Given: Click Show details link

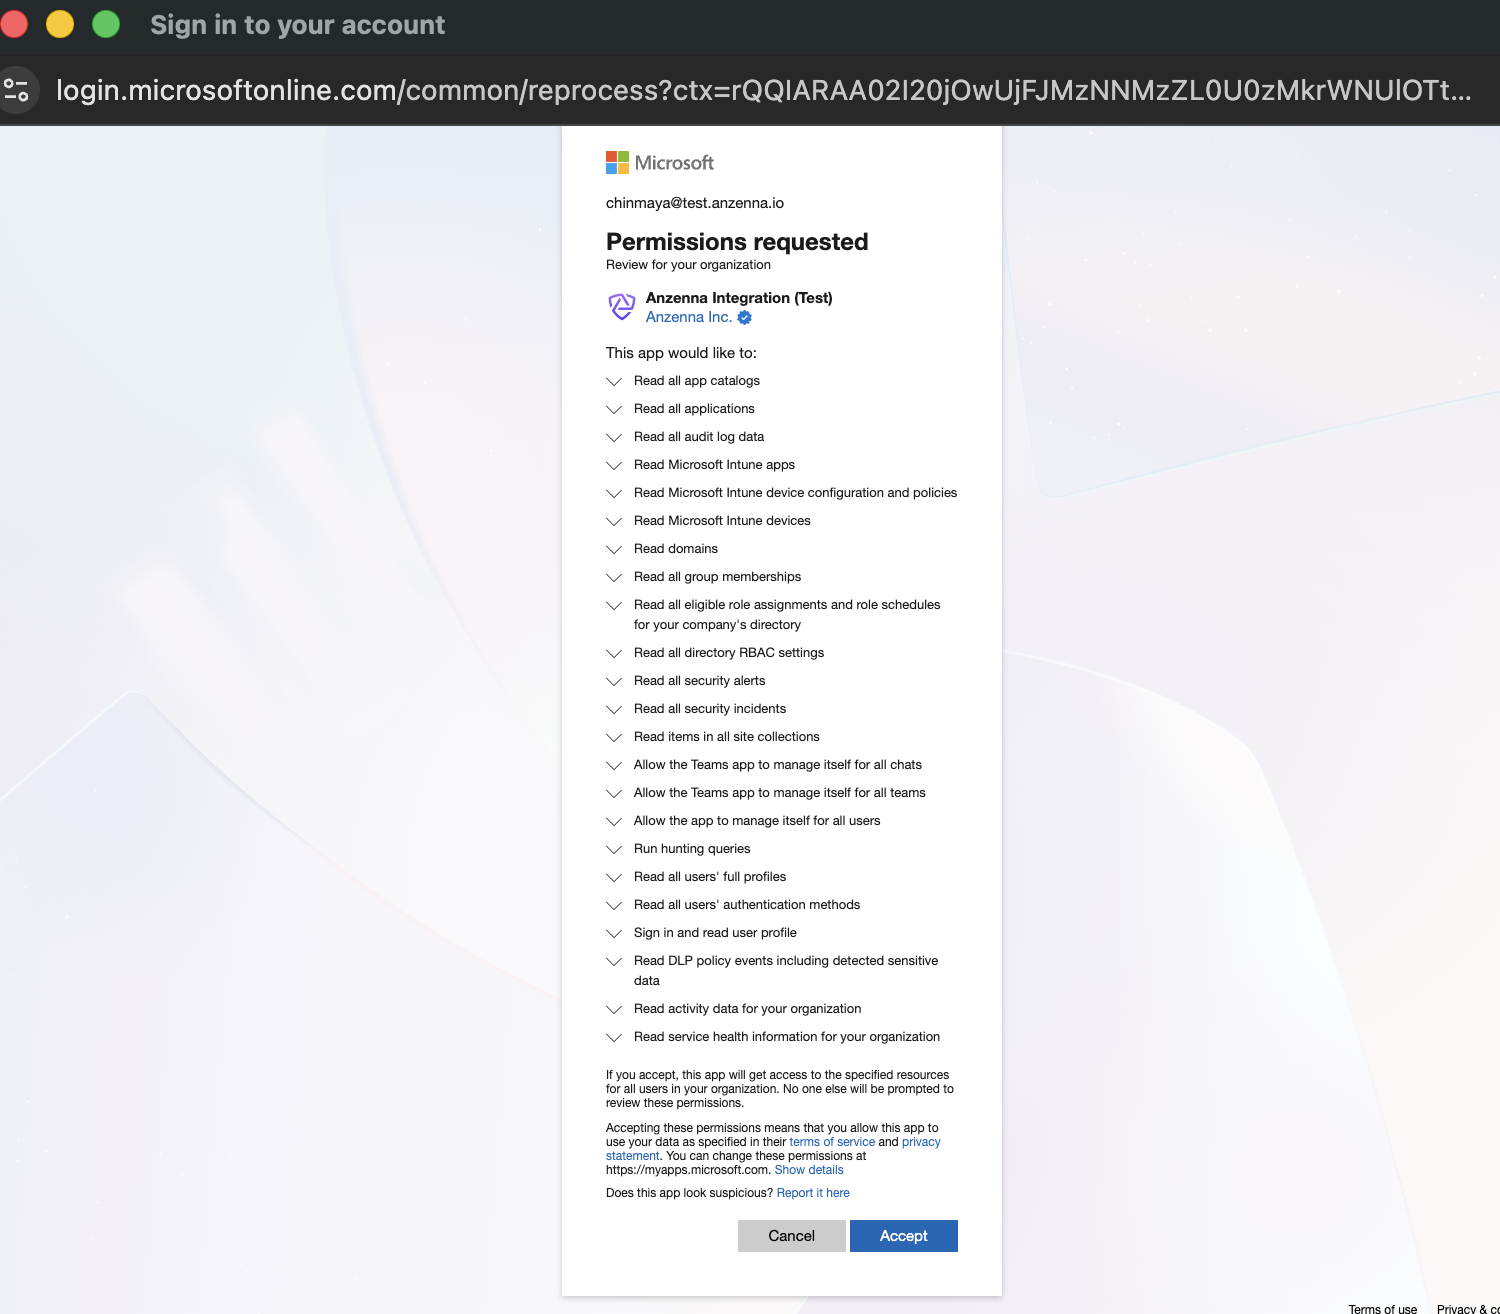Looking at the screenshot, I should pyautogui.click(x=809, y=1170).
